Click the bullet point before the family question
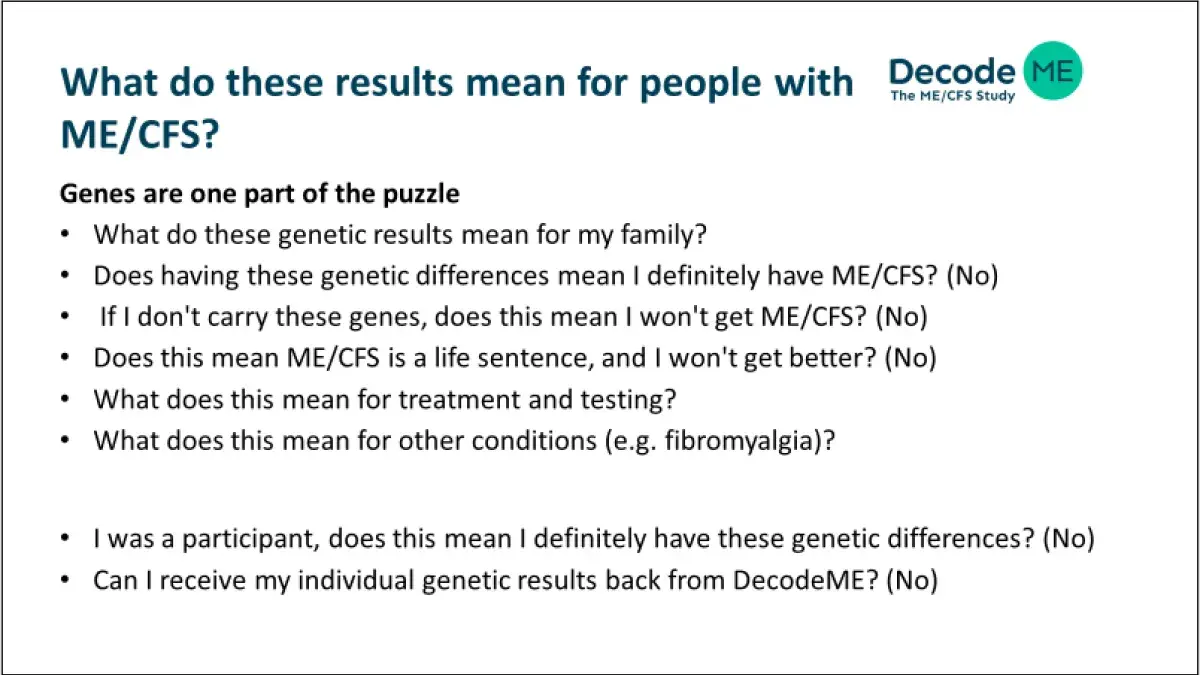 pos(65,235)
